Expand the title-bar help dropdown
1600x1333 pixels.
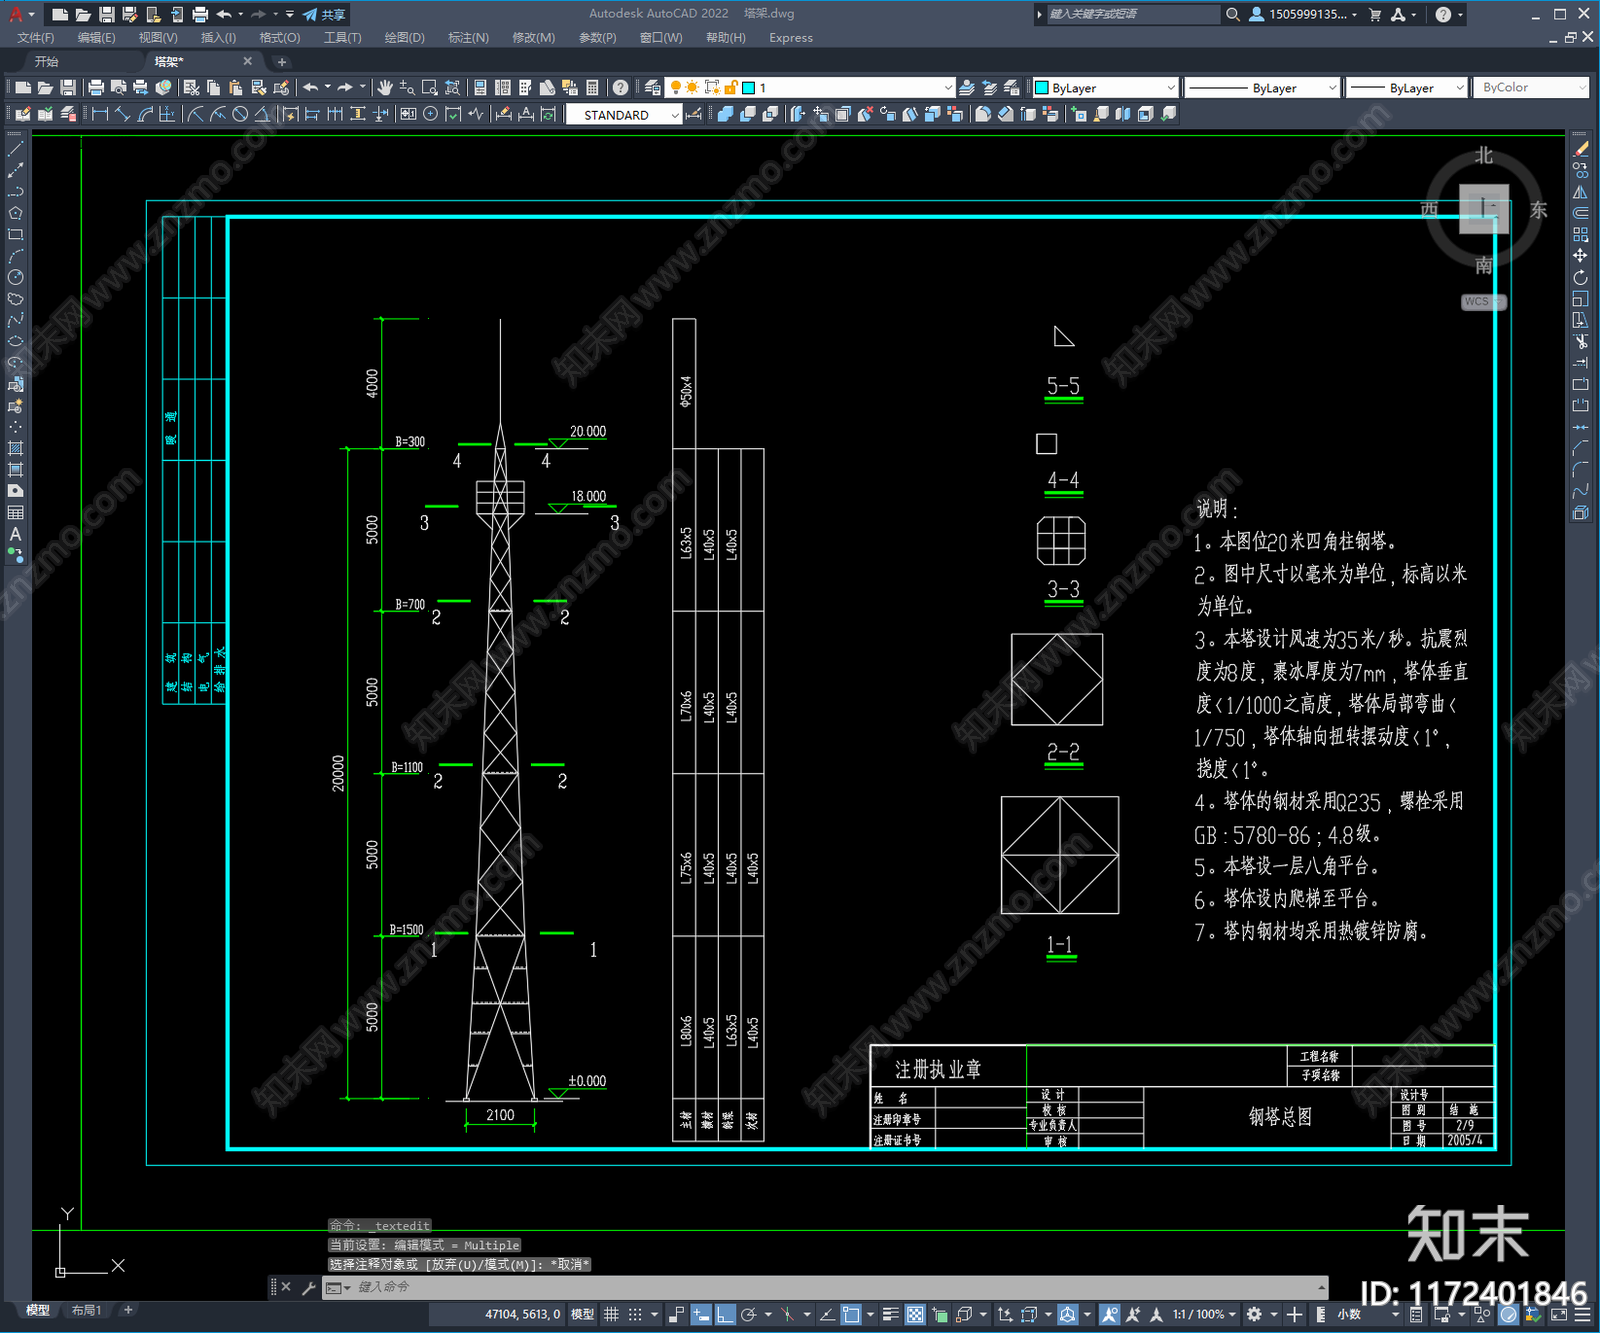click(1461, 14)
